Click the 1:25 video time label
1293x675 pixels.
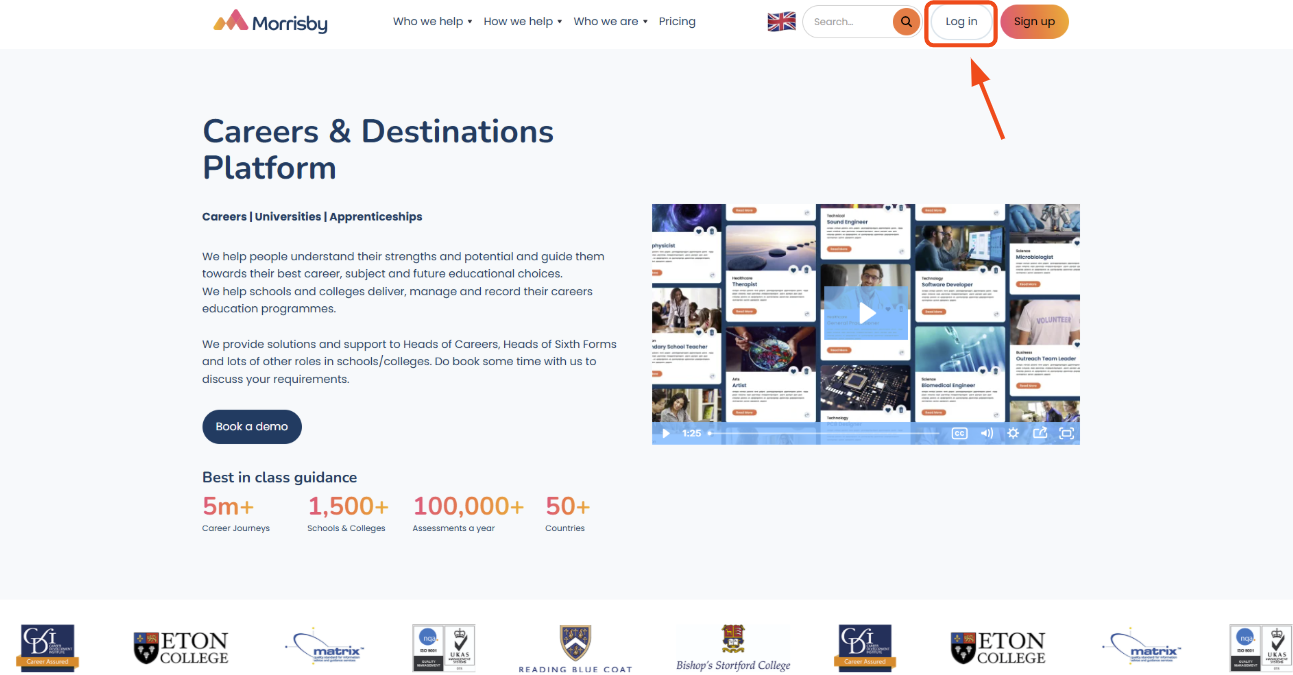(692, 433)
